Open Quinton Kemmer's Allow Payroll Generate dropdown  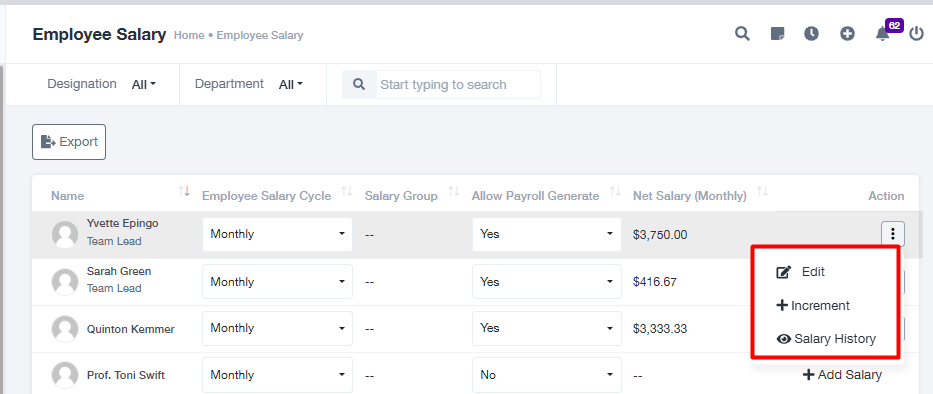547,328
